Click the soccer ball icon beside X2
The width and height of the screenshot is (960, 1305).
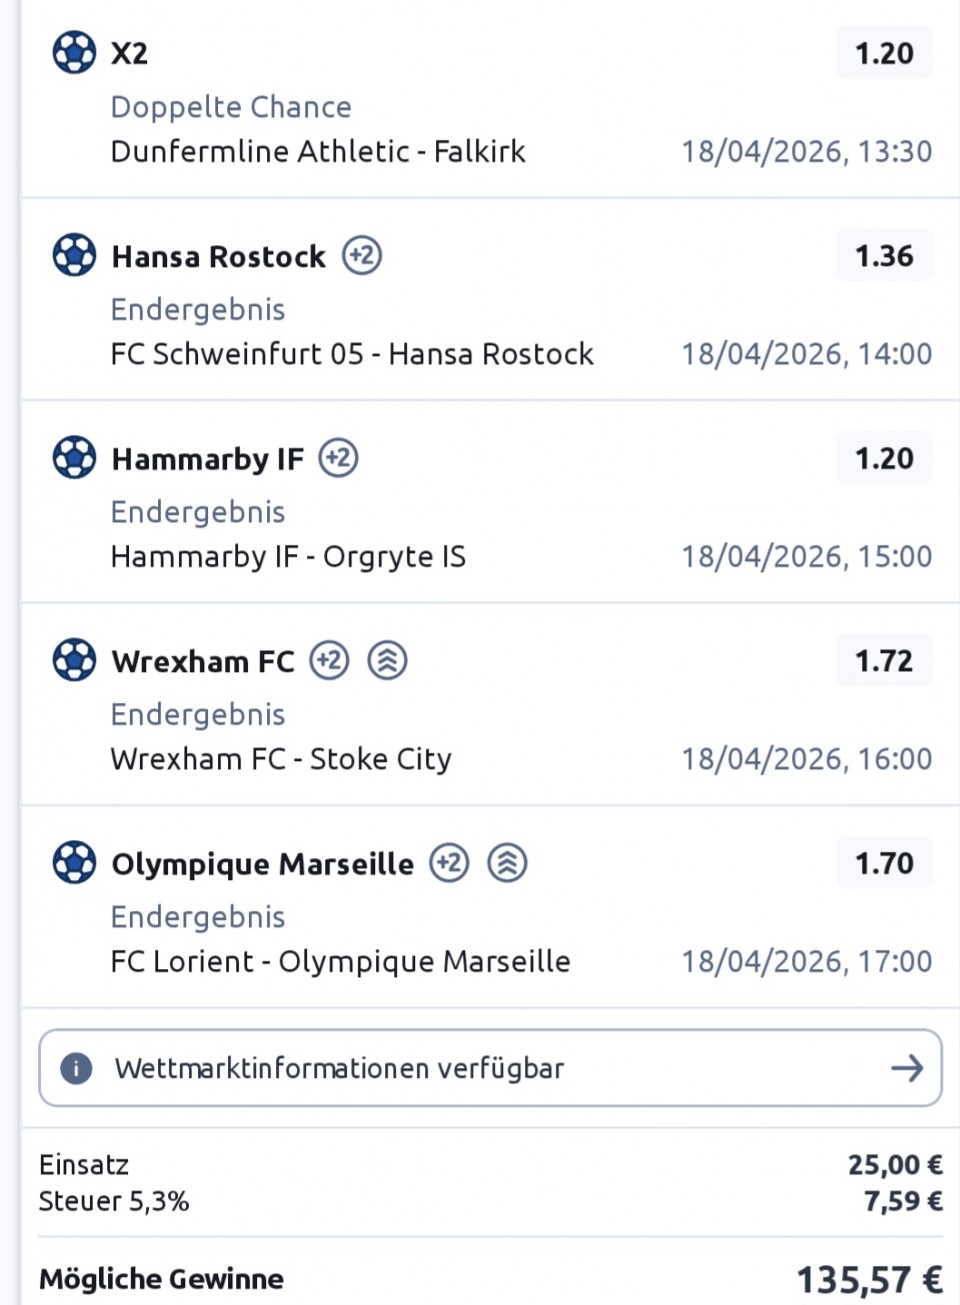click(x=74, y=52)
